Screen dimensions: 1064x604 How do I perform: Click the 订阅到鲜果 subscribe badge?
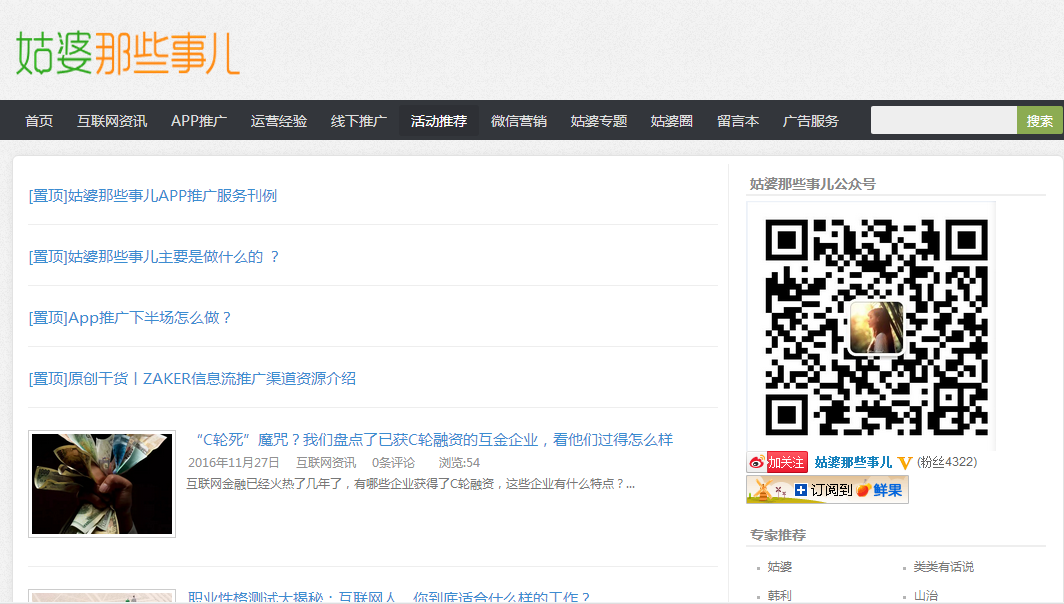(x=827, y=490)
